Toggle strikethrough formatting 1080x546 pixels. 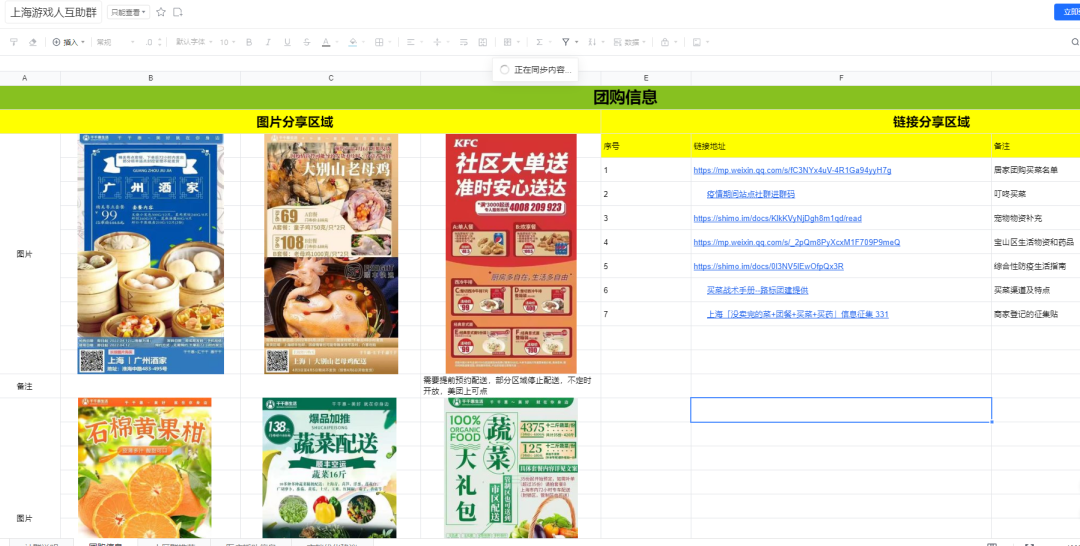tap(307, 42)
